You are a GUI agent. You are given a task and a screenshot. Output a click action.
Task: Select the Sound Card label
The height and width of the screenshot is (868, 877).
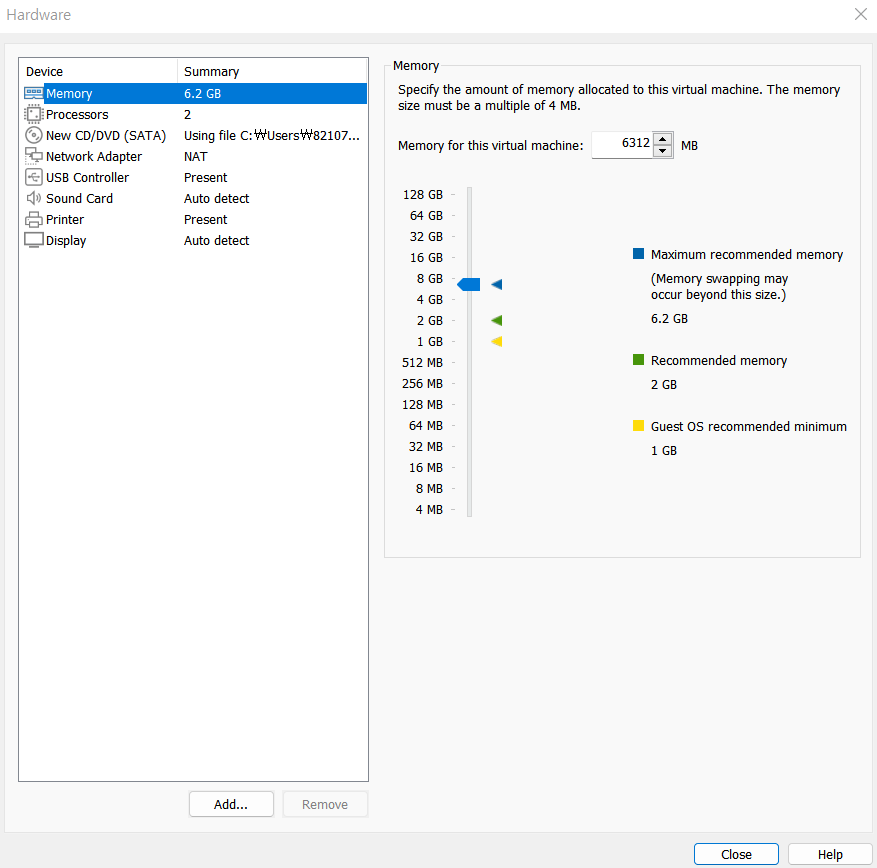pyautogui.click(x=79, y=199)
